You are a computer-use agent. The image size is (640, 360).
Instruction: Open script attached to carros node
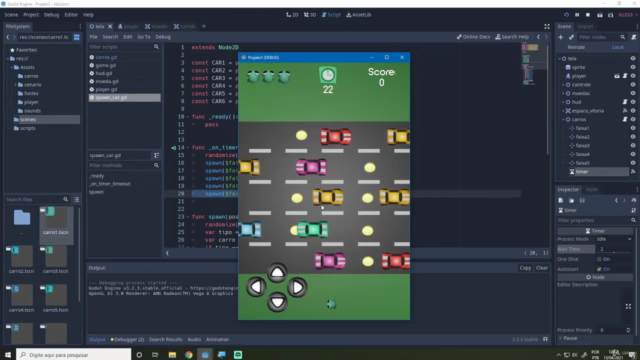click(x=625, y=119)
